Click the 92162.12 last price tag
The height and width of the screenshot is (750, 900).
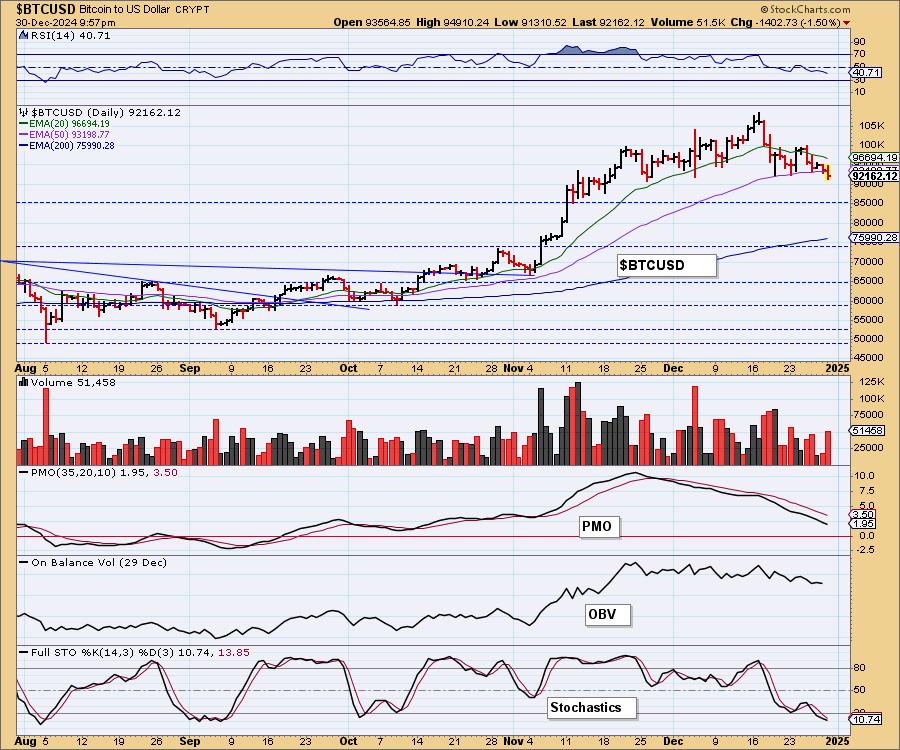(x=874, y=176)
